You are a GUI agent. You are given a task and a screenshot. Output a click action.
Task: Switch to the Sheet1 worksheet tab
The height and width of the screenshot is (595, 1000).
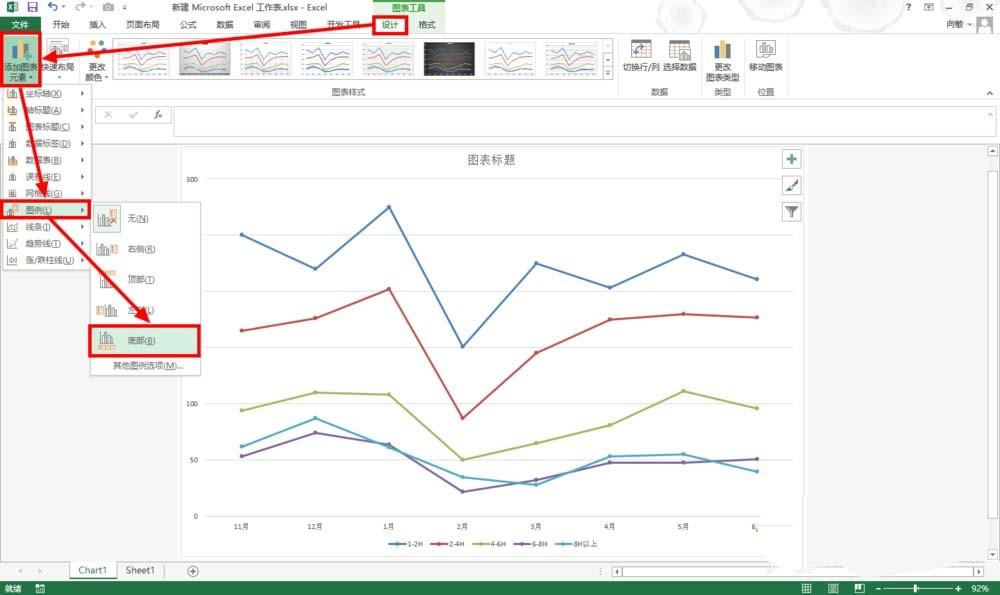[139, 570]
